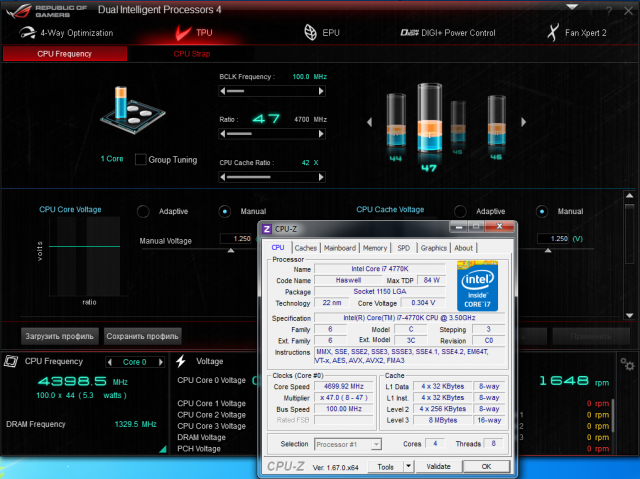Click the CPU Cache Ratio slider track

[x=272, y=177]
